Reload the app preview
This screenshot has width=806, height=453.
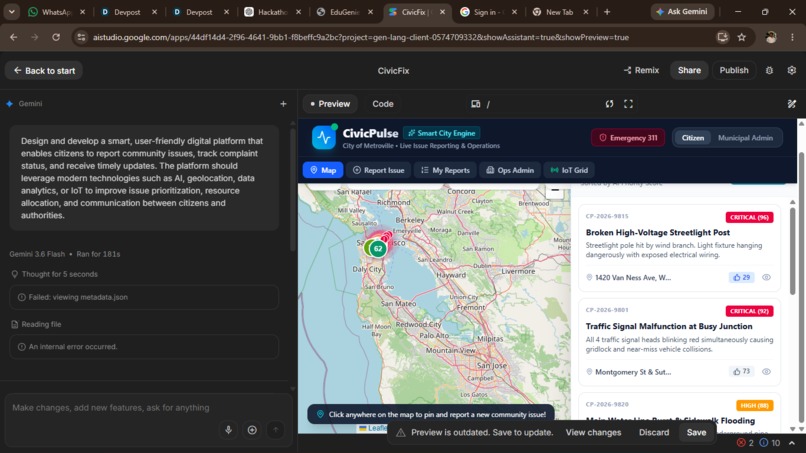coord(609,104)
